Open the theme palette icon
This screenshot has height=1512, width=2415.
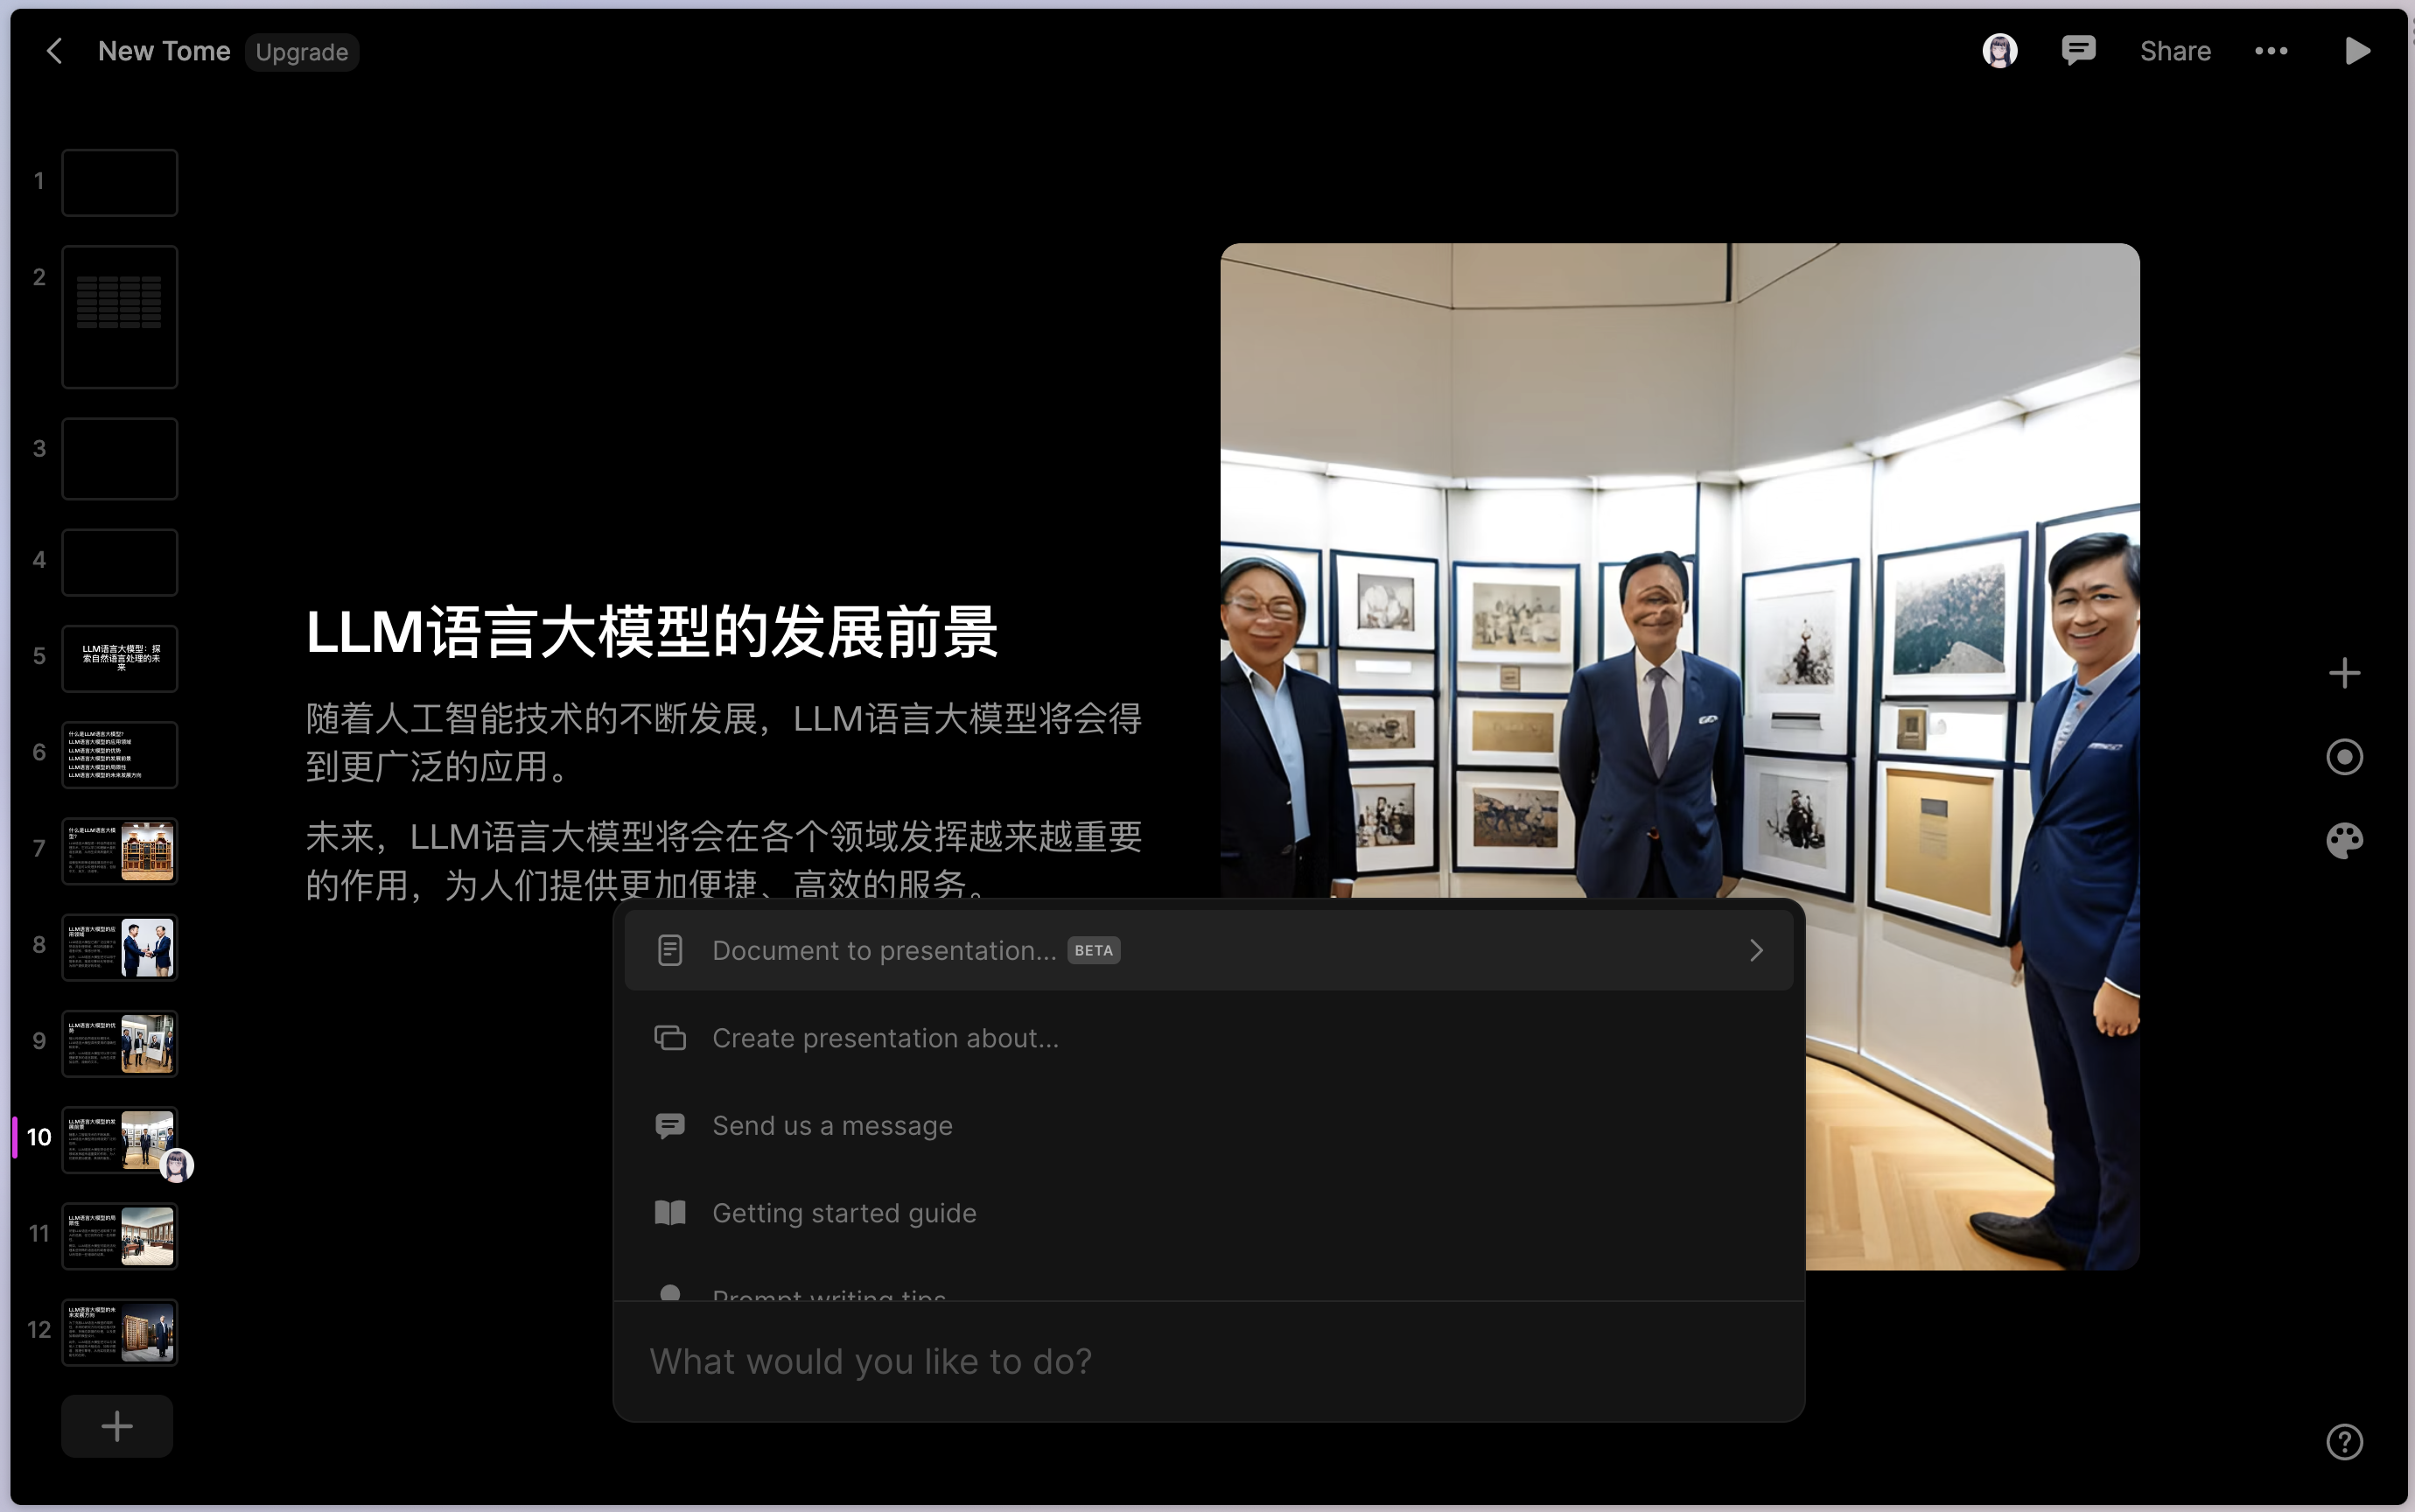[x=2344, y=841]
